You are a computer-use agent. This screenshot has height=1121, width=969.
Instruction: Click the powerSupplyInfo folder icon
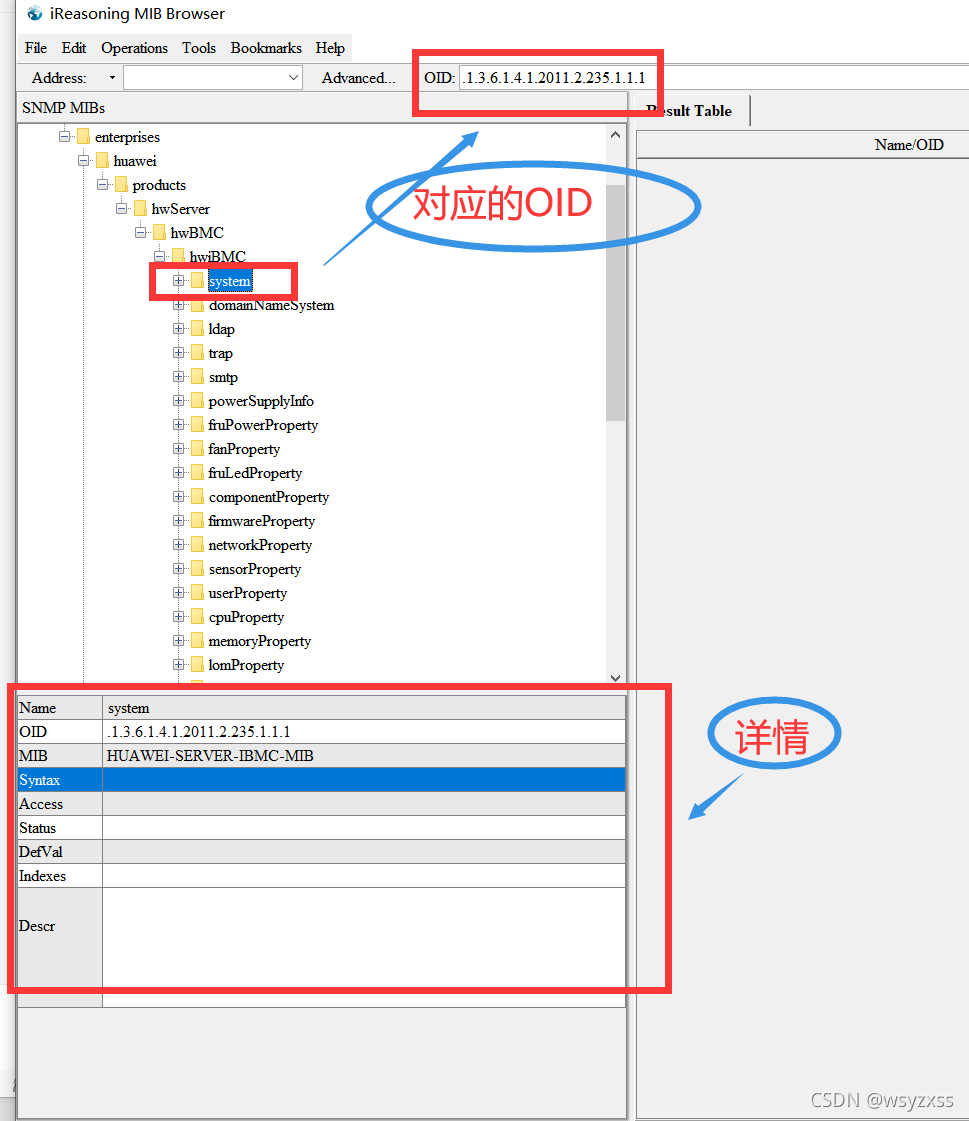point(197,400)
